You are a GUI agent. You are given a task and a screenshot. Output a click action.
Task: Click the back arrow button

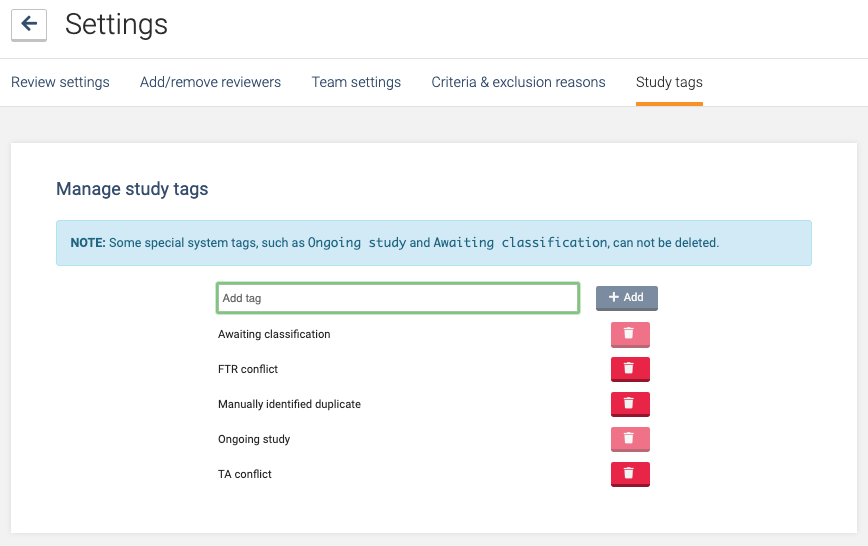[29, 24]
